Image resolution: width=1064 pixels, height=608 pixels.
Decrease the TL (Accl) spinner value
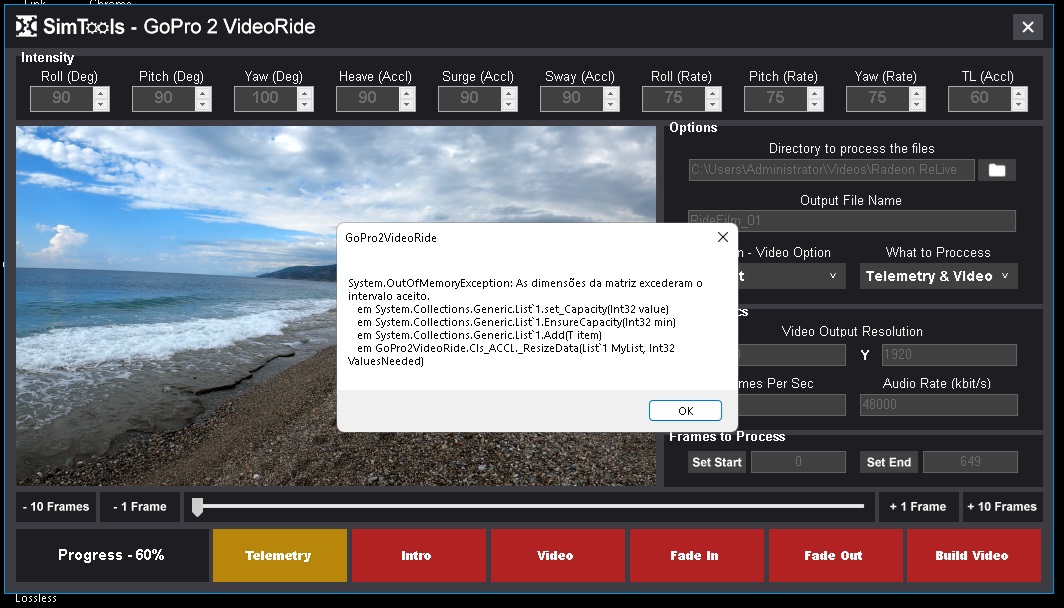(x=1019, y=104)
